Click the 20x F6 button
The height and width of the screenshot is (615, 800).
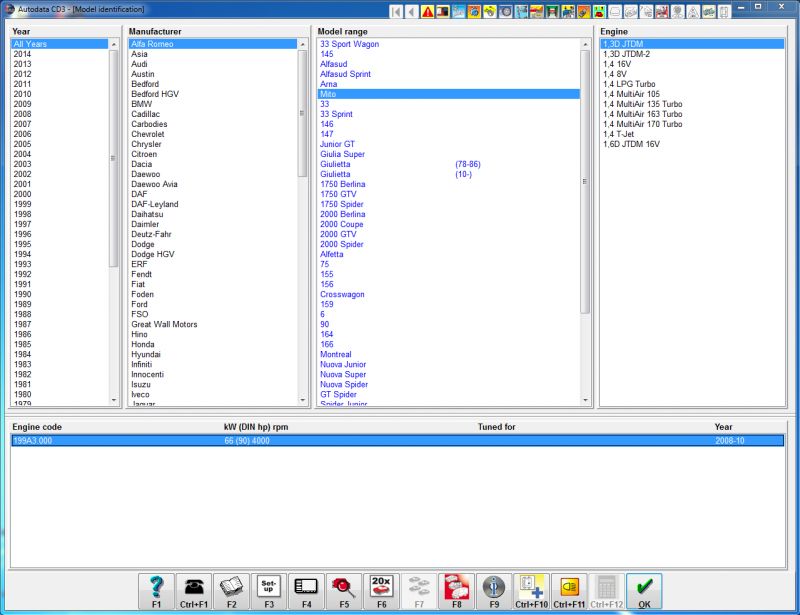pyautogui.click(x=382, y=592)
